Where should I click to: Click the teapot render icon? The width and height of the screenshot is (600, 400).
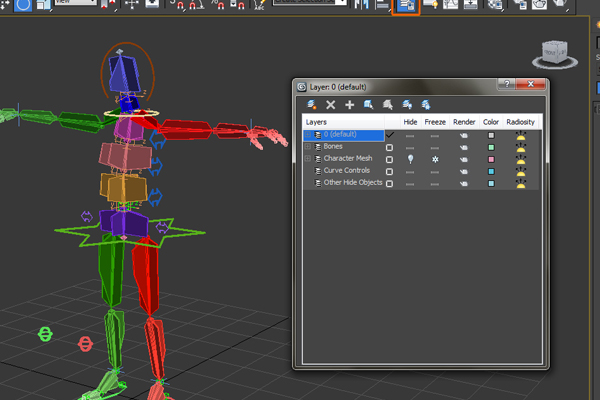tap(540, 5)
